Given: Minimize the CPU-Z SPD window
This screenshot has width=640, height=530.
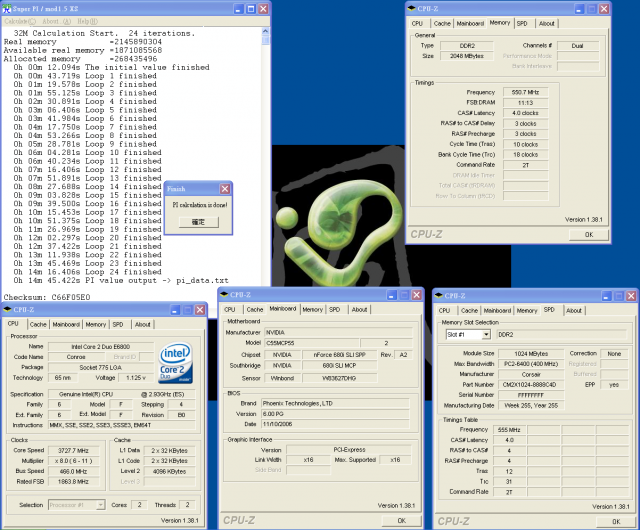Looking at the screenshot, I should tap(606, 296).
